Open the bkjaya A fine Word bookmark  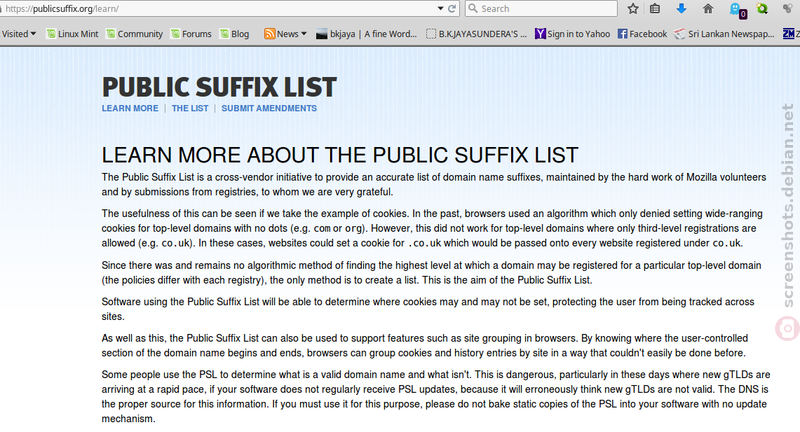point(366,34)
